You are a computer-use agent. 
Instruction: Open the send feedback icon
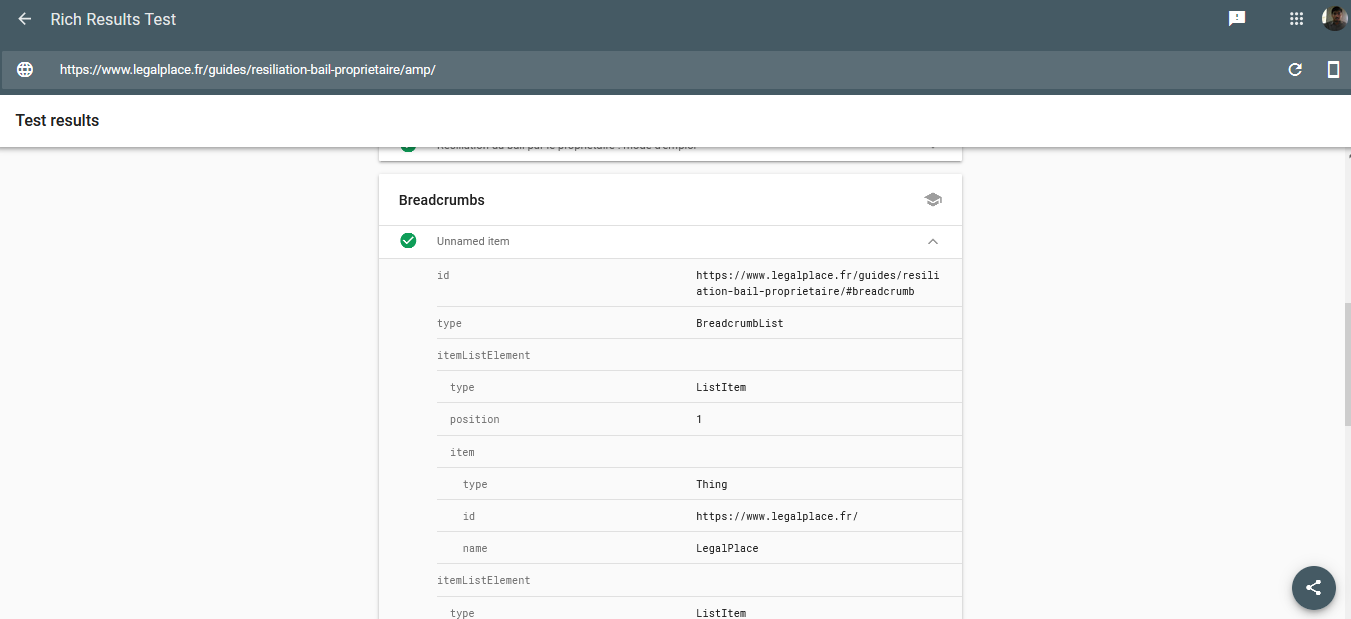pos(1237,19)
